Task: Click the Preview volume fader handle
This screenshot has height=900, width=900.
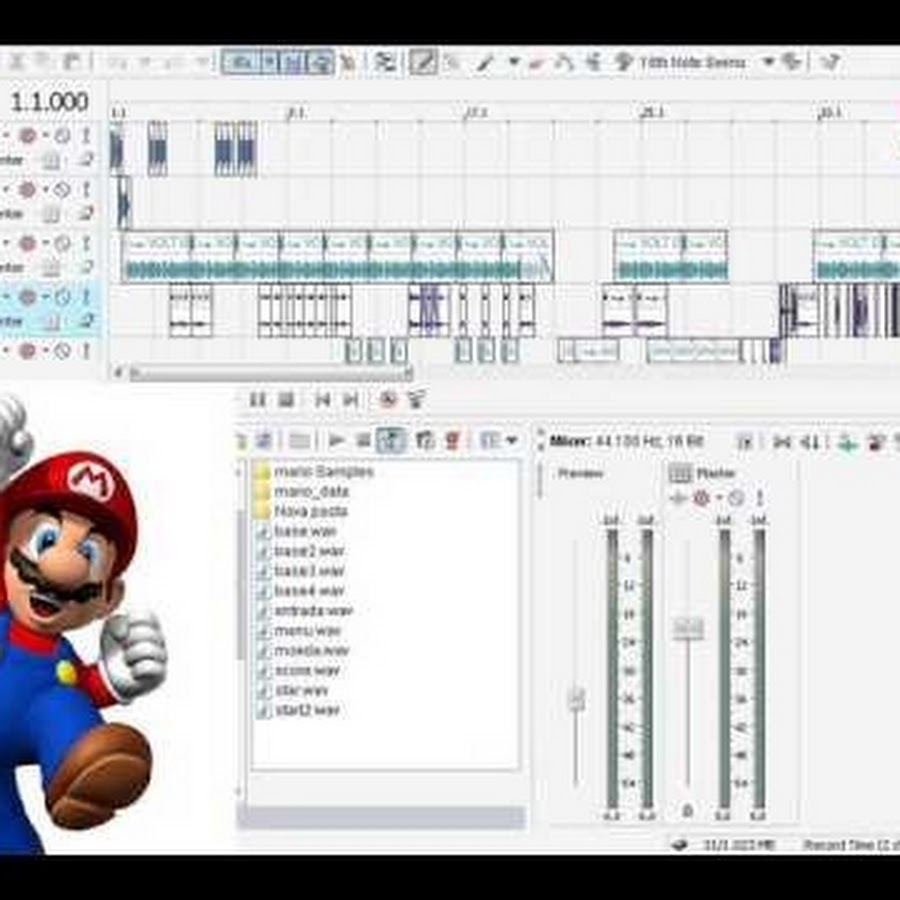Action: 576,700
